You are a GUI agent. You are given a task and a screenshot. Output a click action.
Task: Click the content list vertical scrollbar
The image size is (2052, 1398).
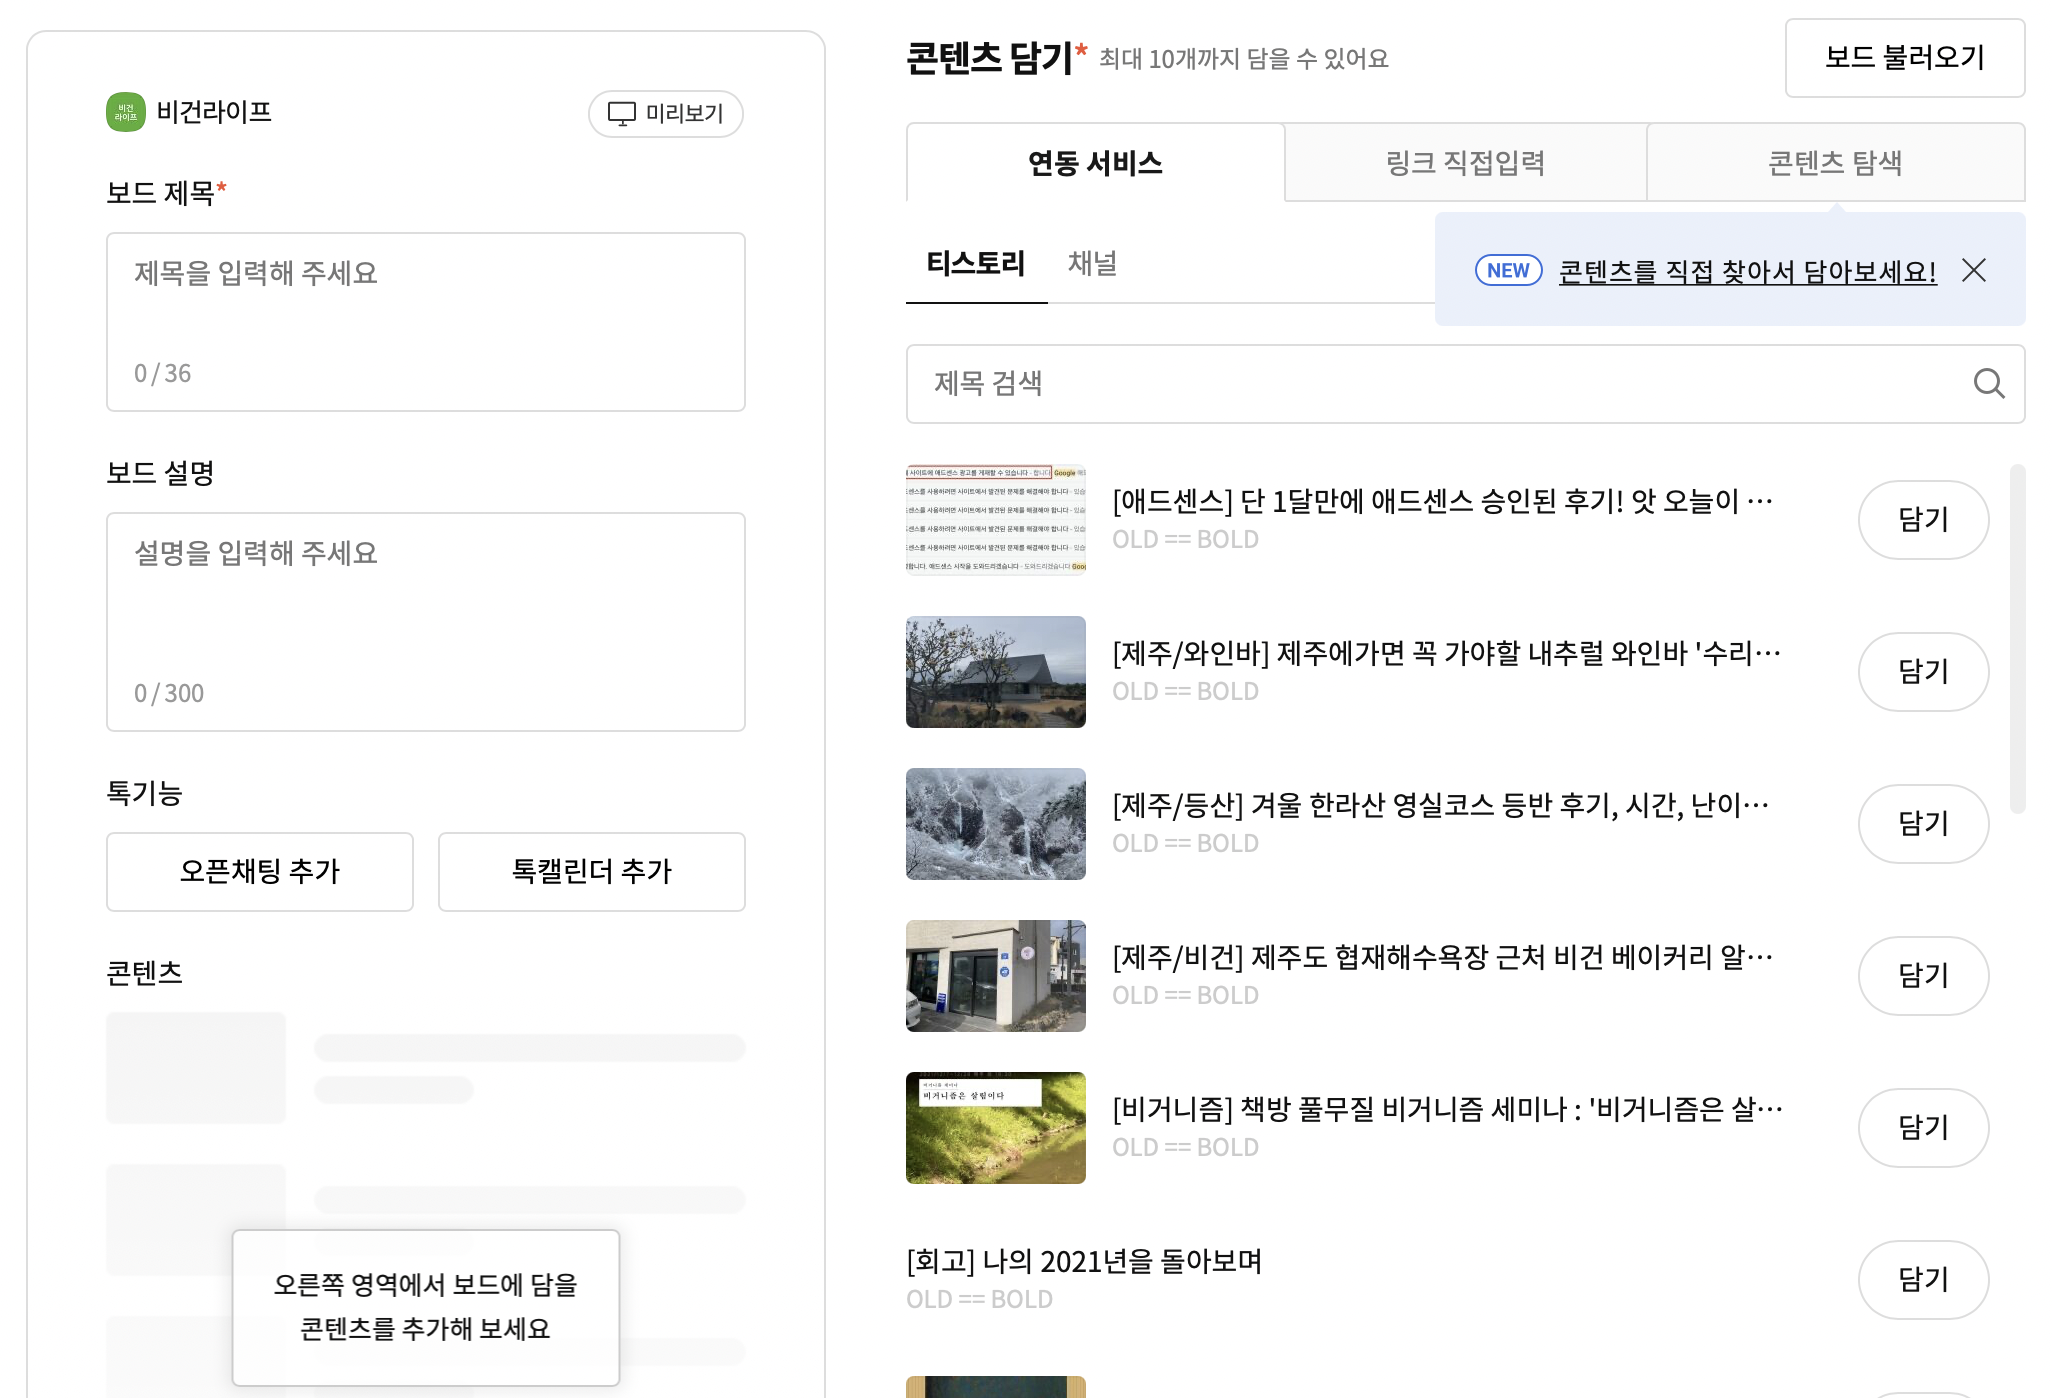tap(2017, 638)
